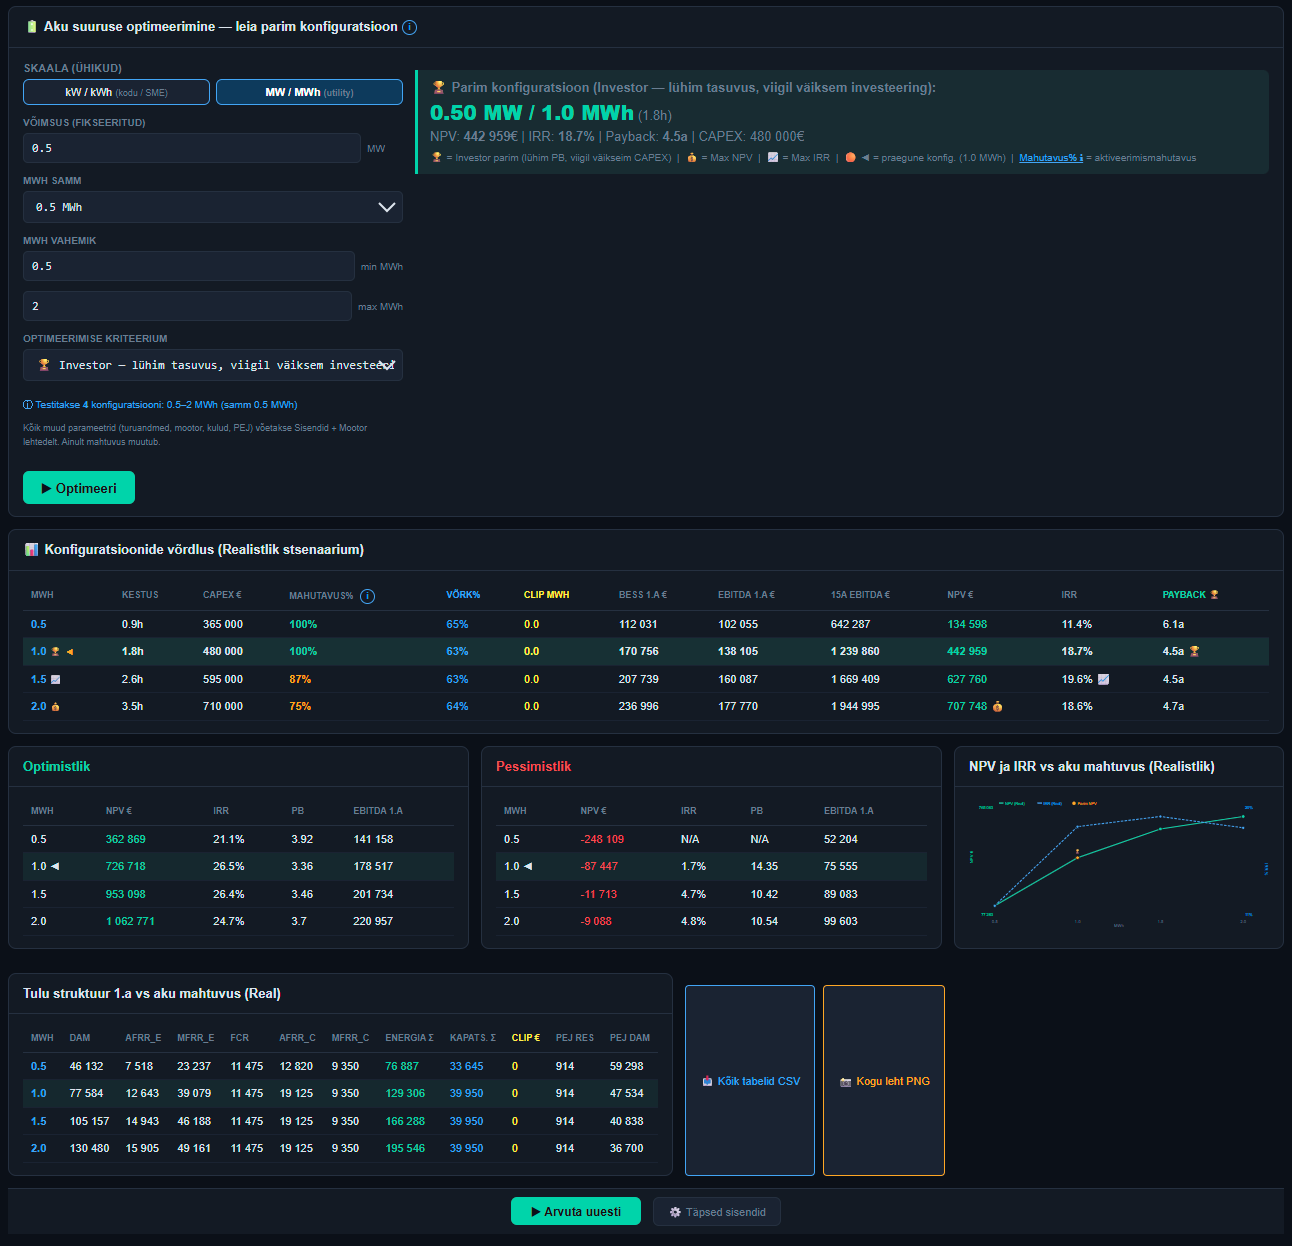Click the Max NPV money bag legend icon
Viewport: 1292px width, 1246px height.
pyautogui.click(x=691, y=157)
